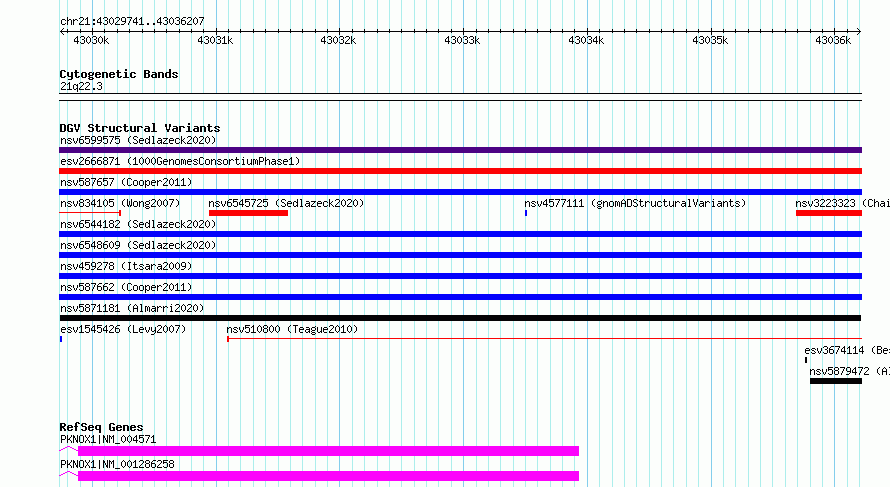
Task: Click the blue nsv587657 variant bar
Action: 460,192
